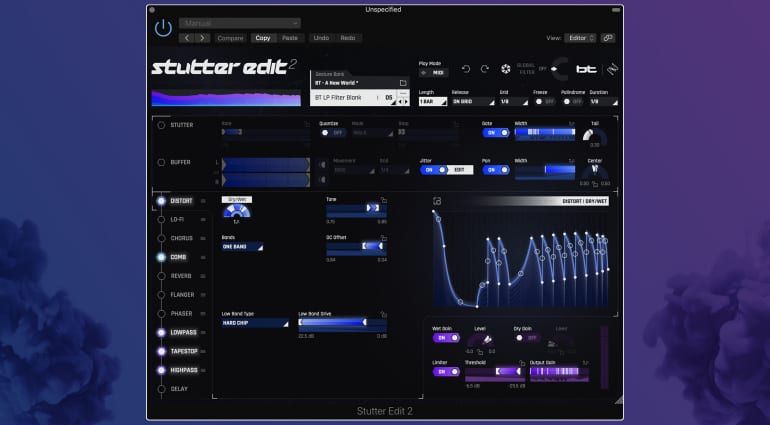Select the REVERB module label
The height and width of the screenshot is (425, 770).
coord(181,276)
